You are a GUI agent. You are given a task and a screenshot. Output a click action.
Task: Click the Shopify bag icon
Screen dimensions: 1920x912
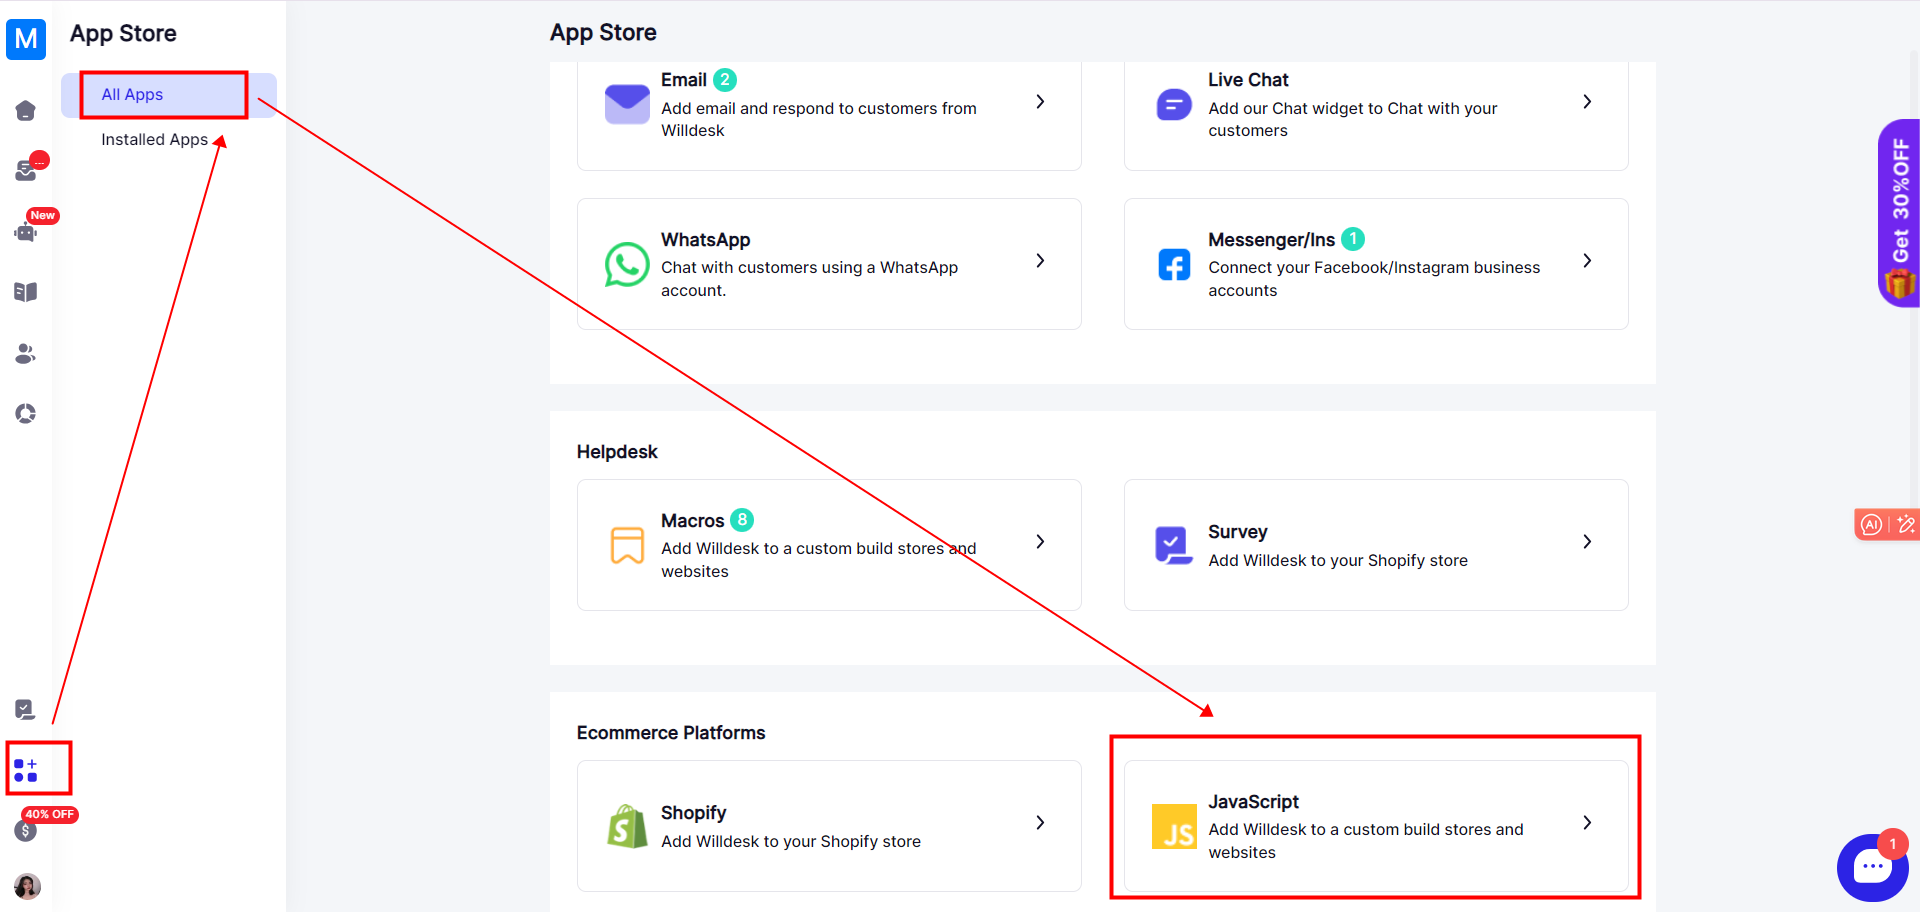pos(627,826)
